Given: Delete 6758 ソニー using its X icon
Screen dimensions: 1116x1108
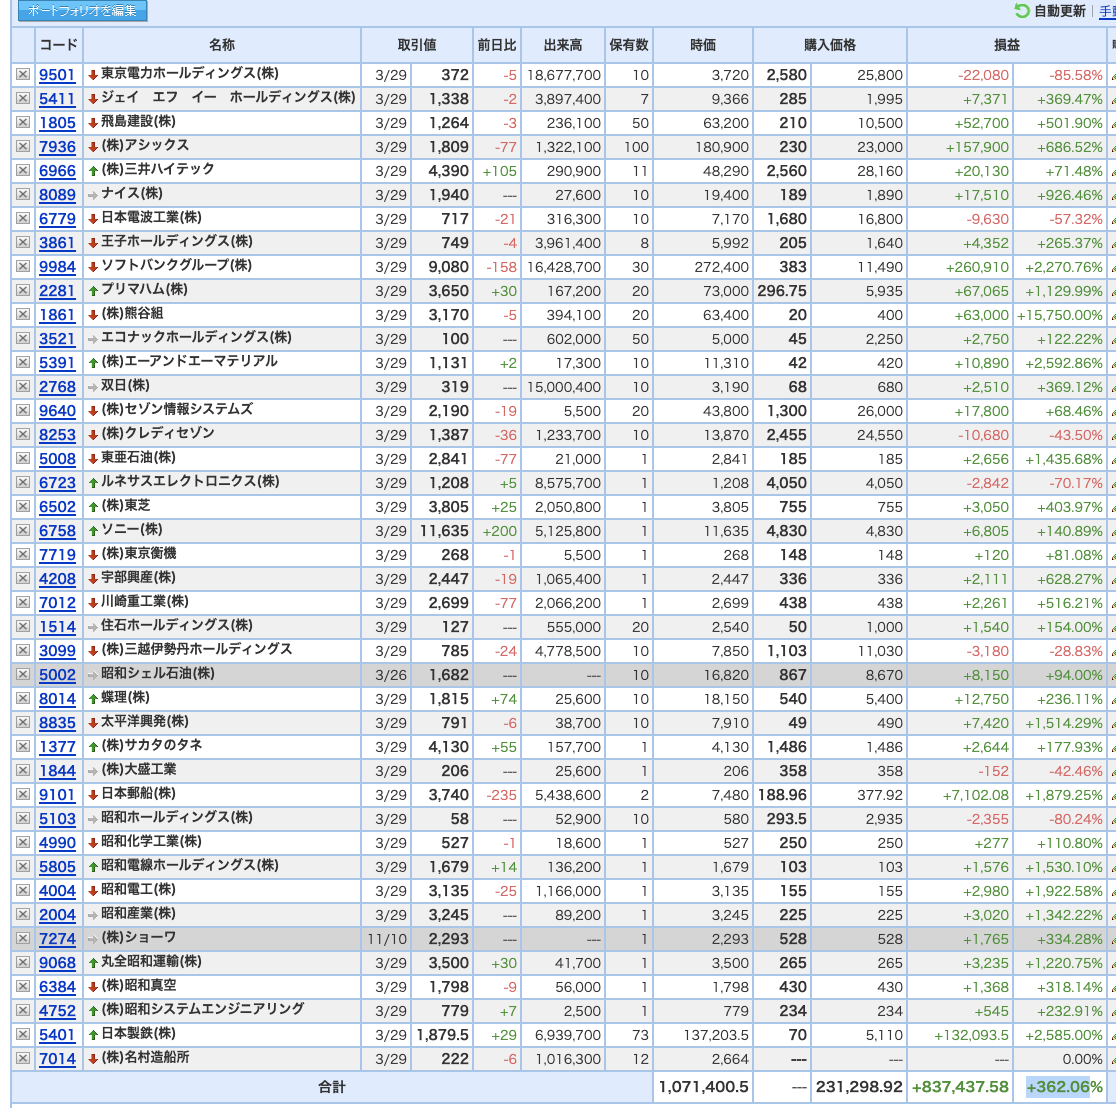Looking at the screenshot, I should [23, 531].
